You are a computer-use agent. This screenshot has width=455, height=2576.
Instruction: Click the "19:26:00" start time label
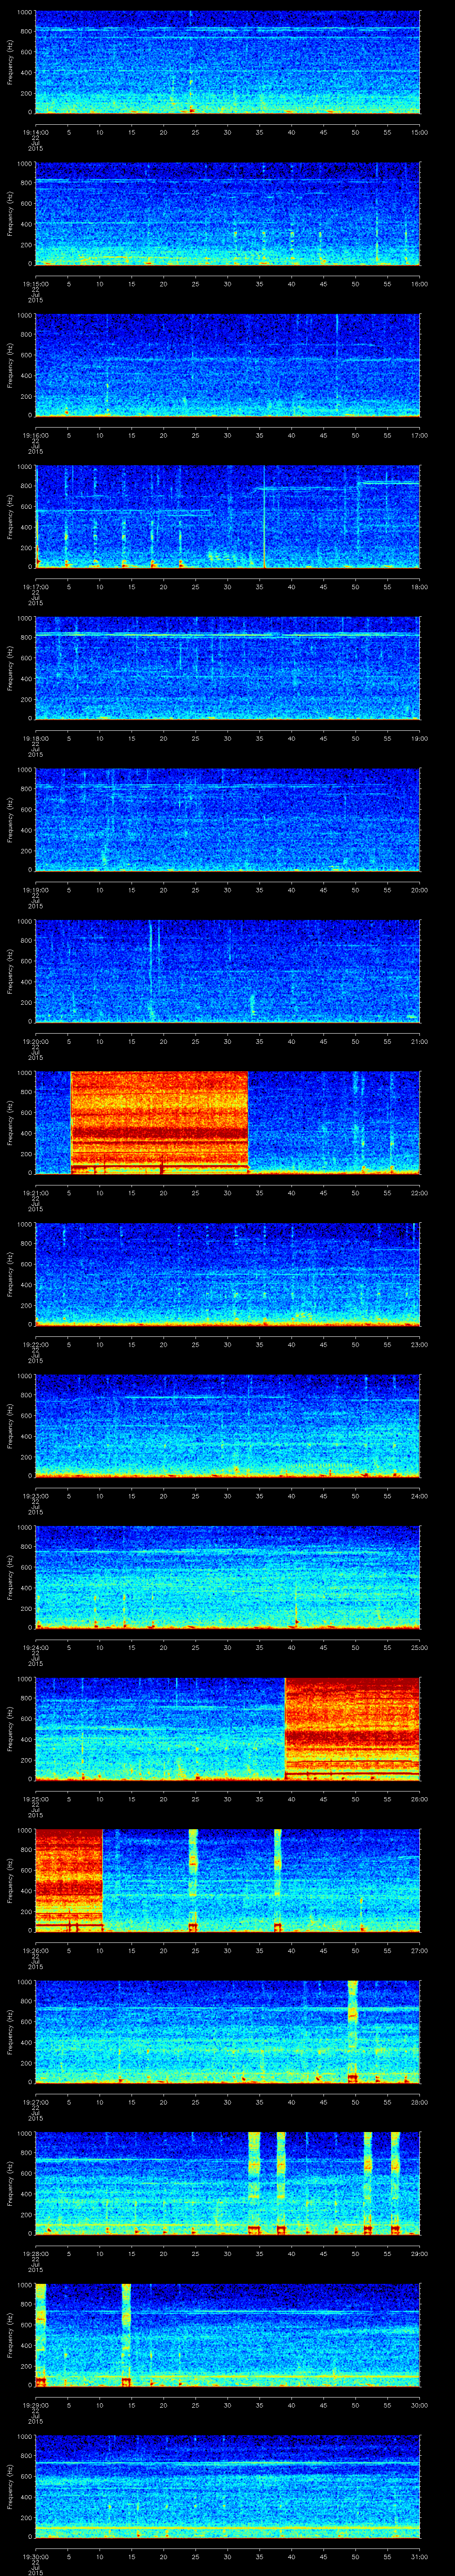[35, 1950]
